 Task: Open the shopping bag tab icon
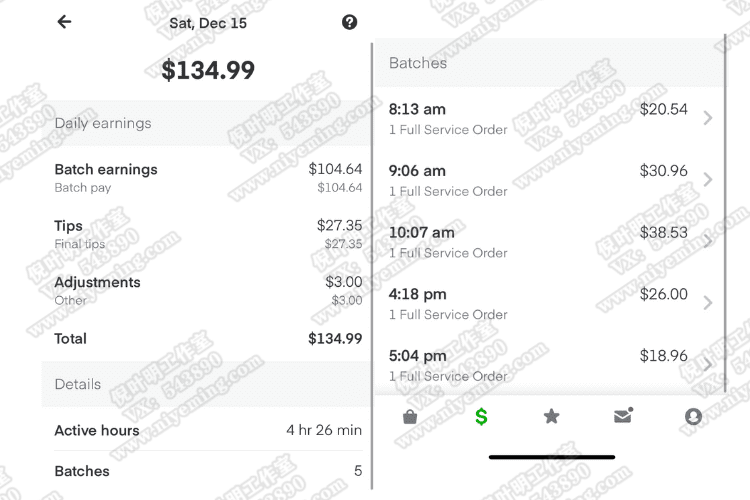point(410,417)
